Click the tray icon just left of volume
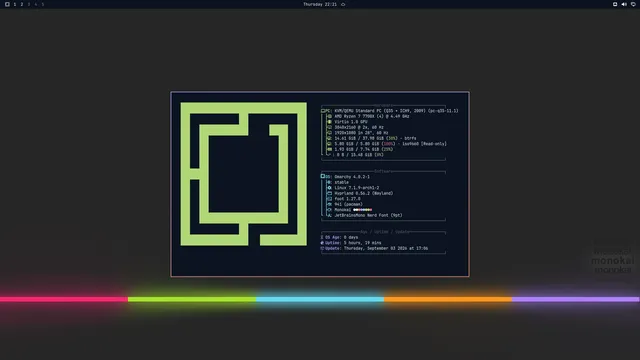 615,4
